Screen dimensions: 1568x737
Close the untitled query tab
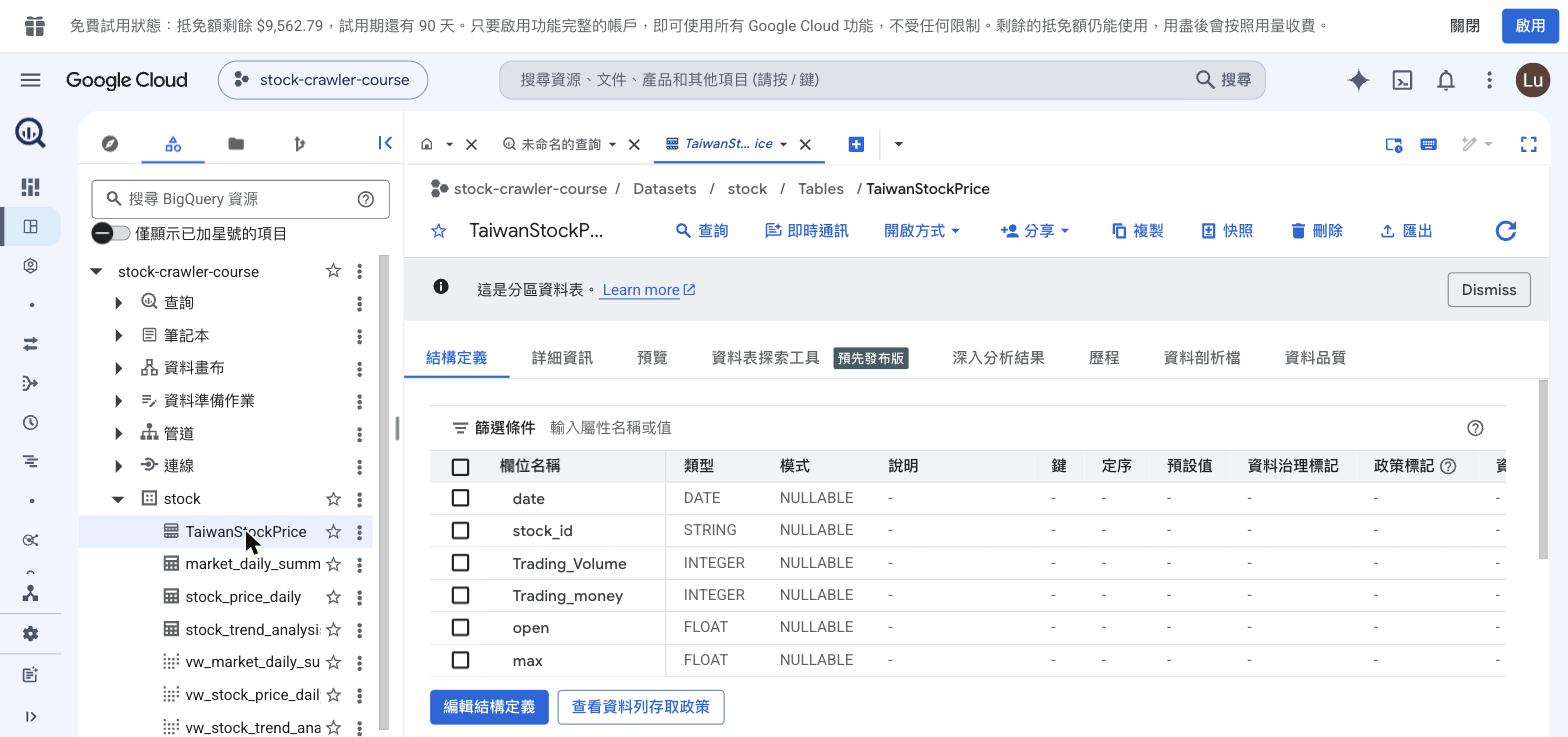pos(634,144)
